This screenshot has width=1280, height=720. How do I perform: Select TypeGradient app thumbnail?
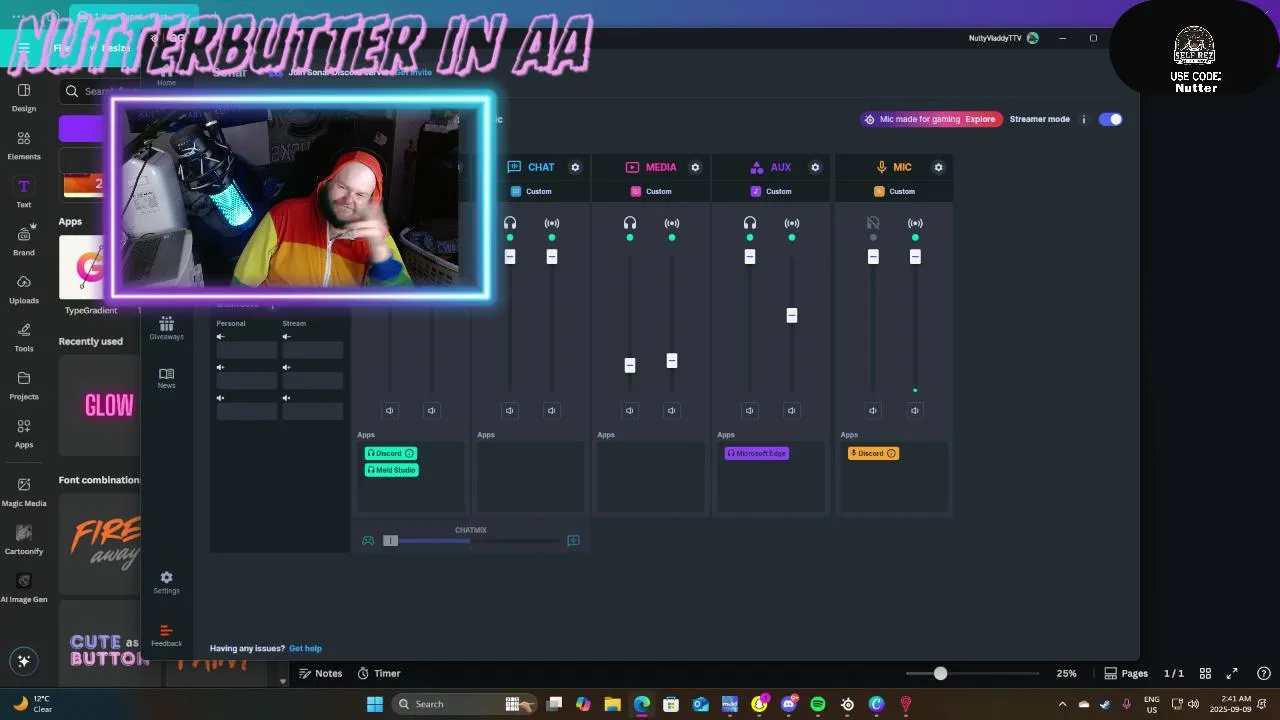91,268
